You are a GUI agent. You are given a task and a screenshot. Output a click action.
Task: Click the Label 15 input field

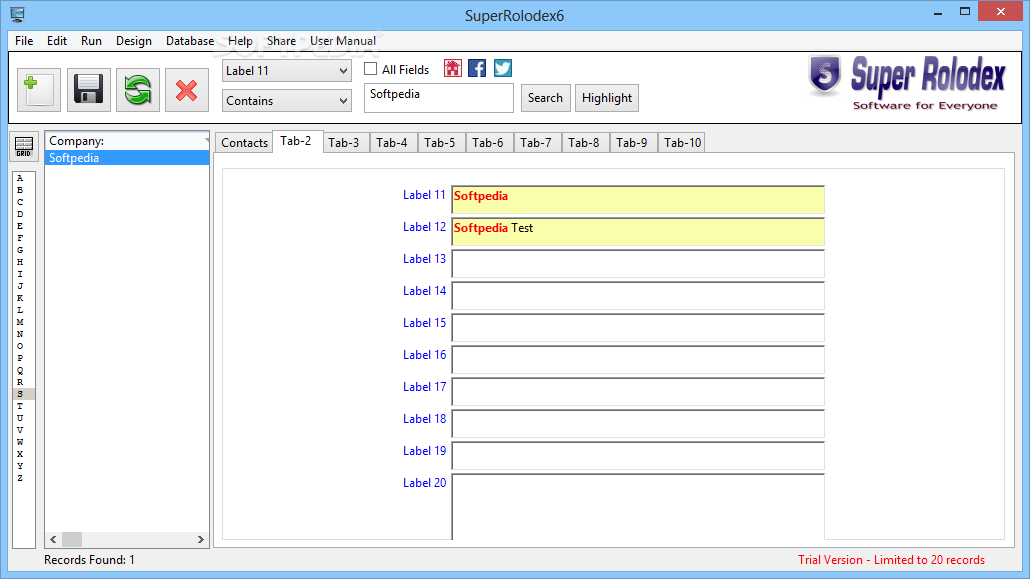point(638,328)
